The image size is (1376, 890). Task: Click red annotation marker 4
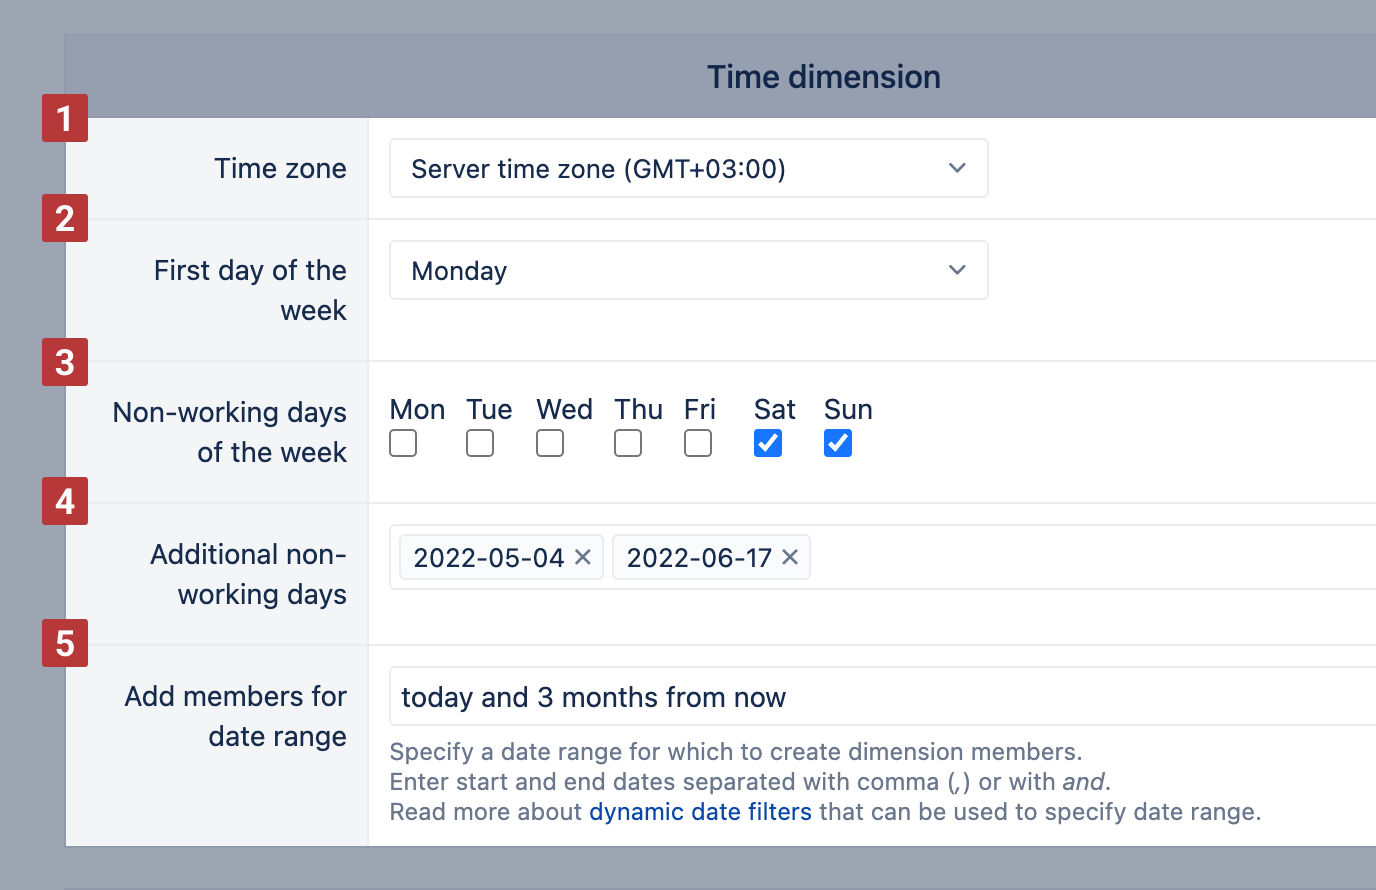click(x=65, y=501)
